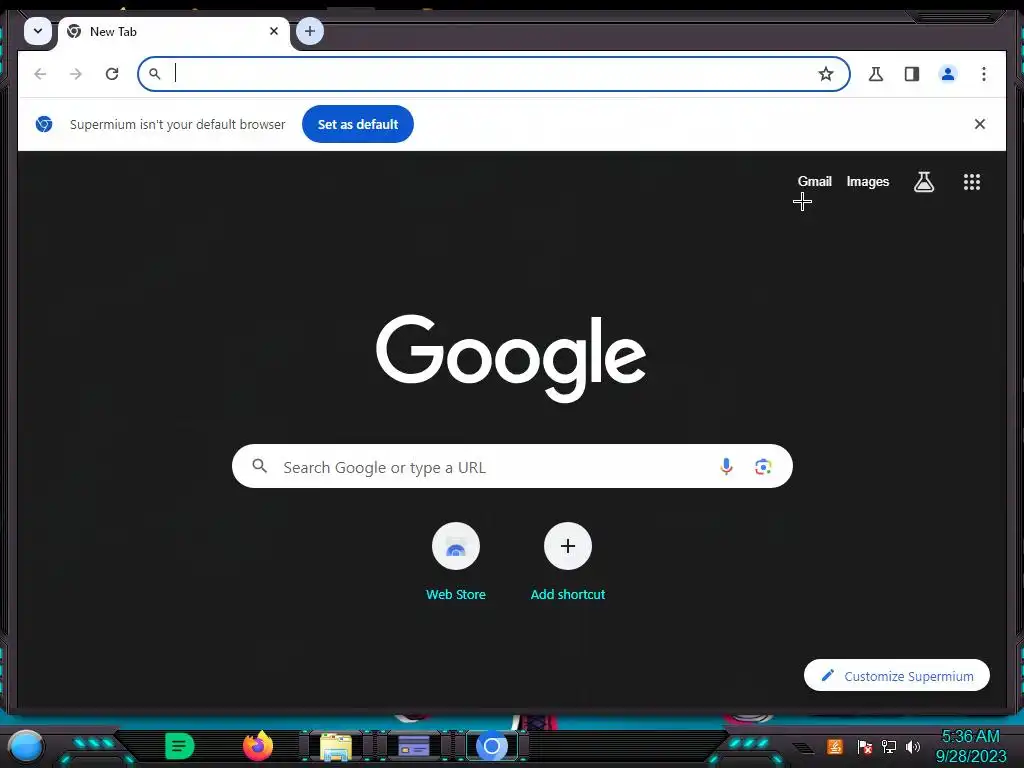
Task: Dismiss the default browser infobar
Action: click(x=980, y=124)
